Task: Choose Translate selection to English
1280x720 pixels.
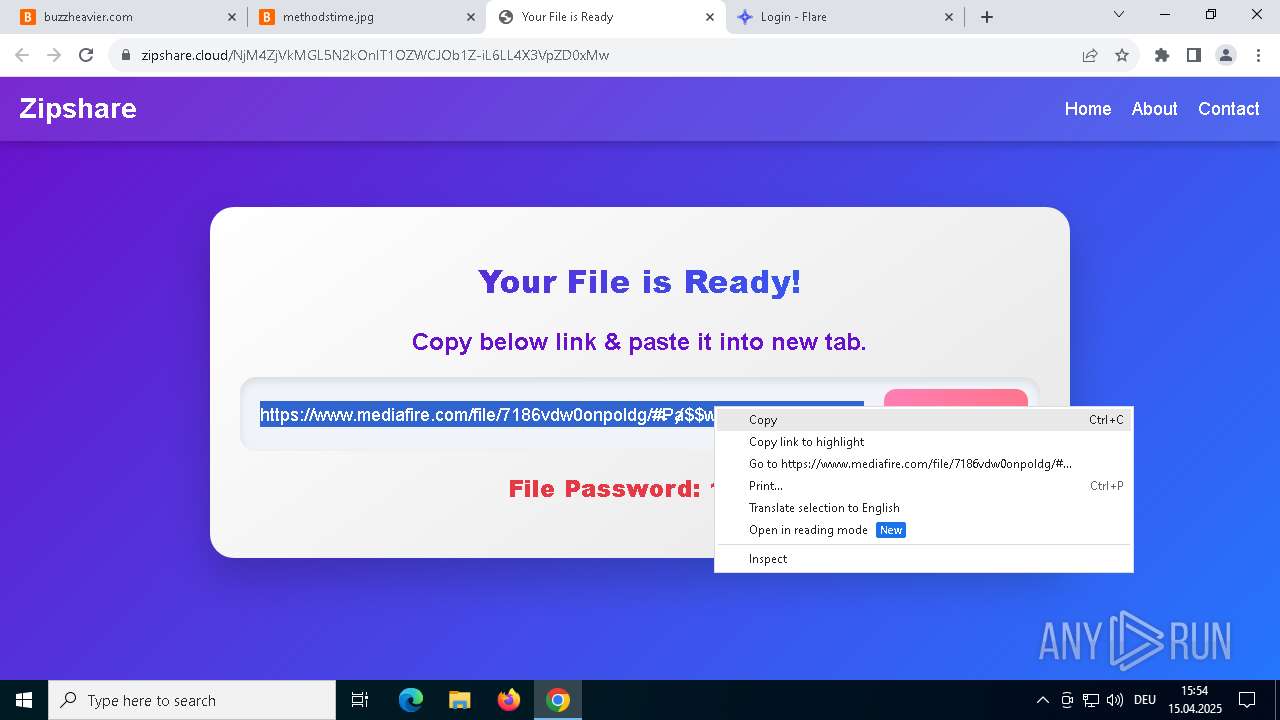Action: pyautogui.click(x=924, y=508)
